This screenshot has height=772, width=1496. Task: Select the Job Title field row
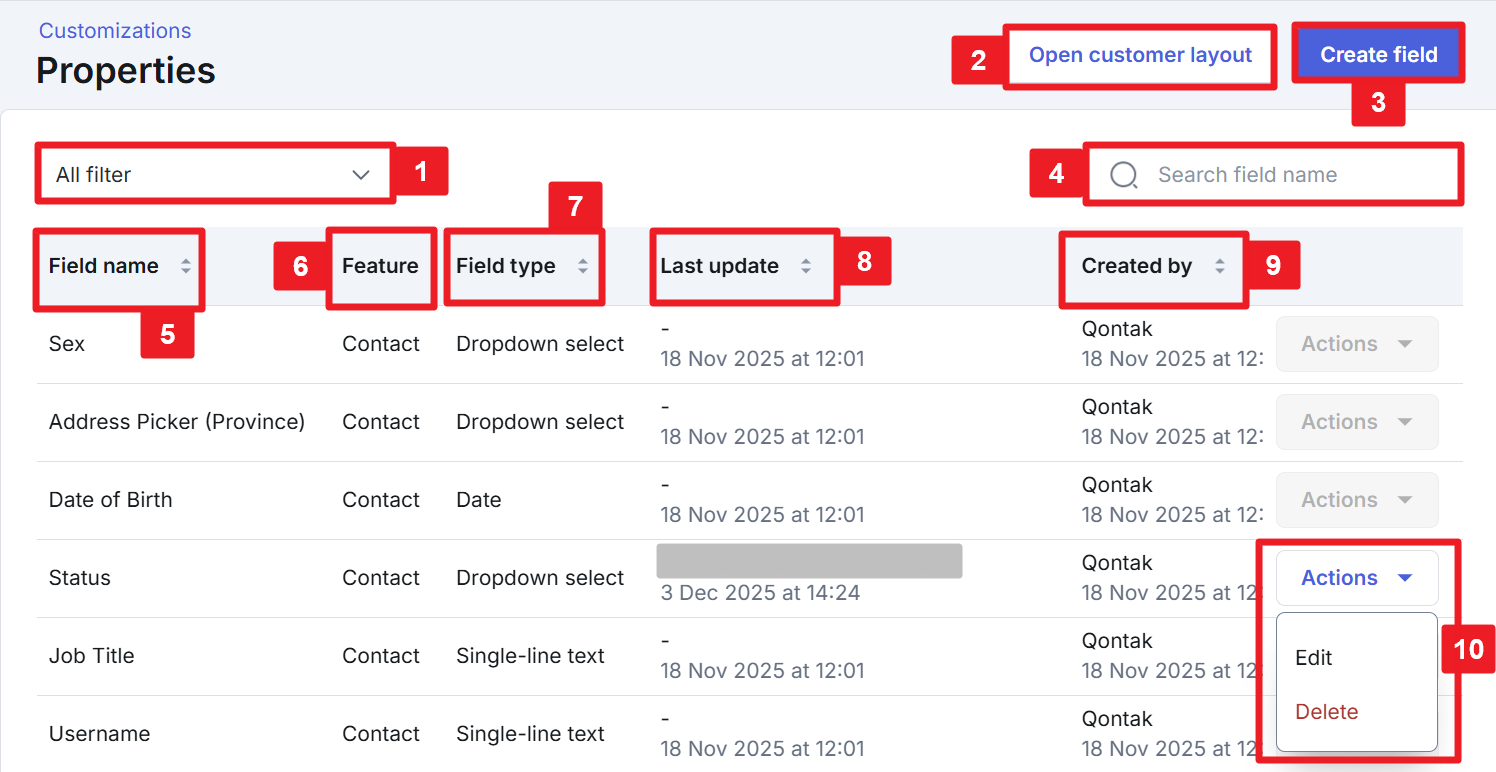[92, 656]
